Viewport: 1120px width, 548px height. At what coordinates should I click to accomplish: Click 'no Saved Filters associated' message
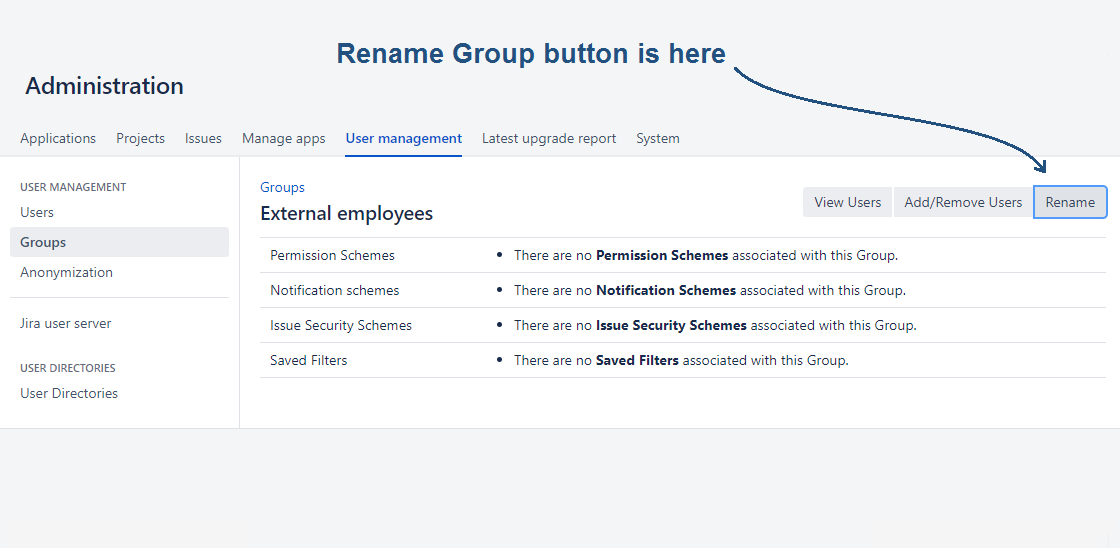coord(681,360)
